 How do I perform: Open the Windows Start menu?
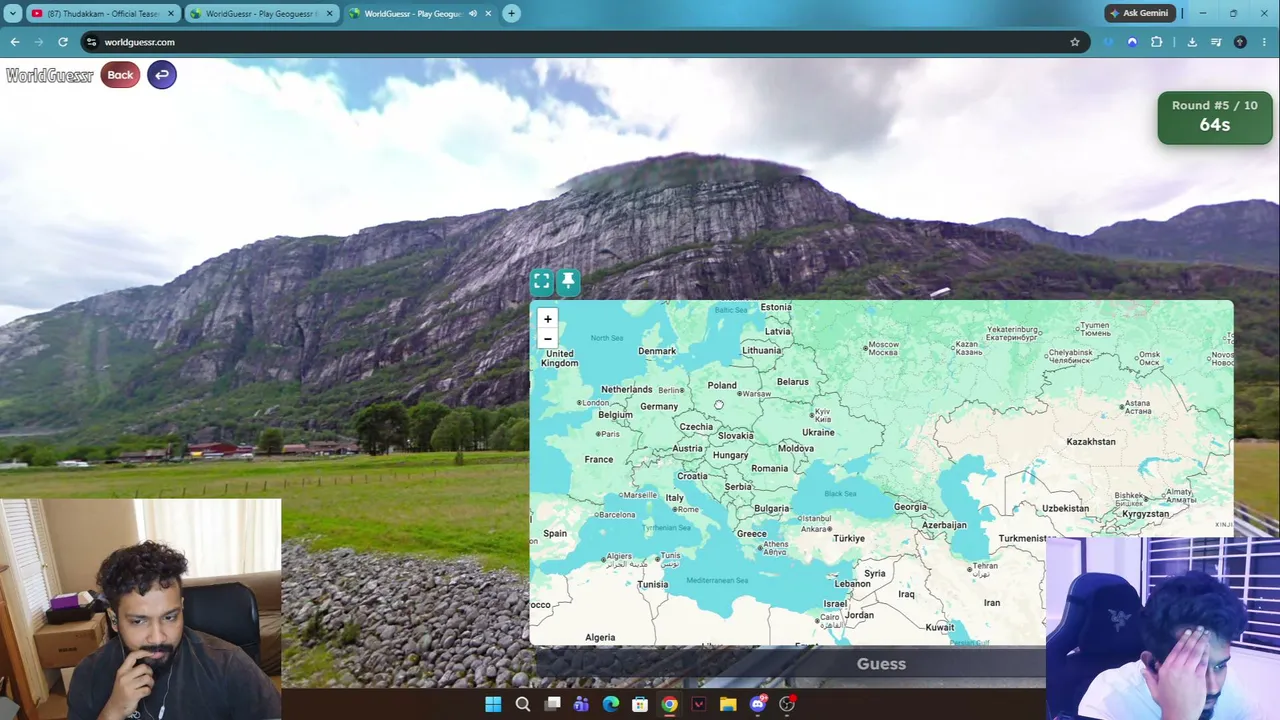tap(493, 704)
